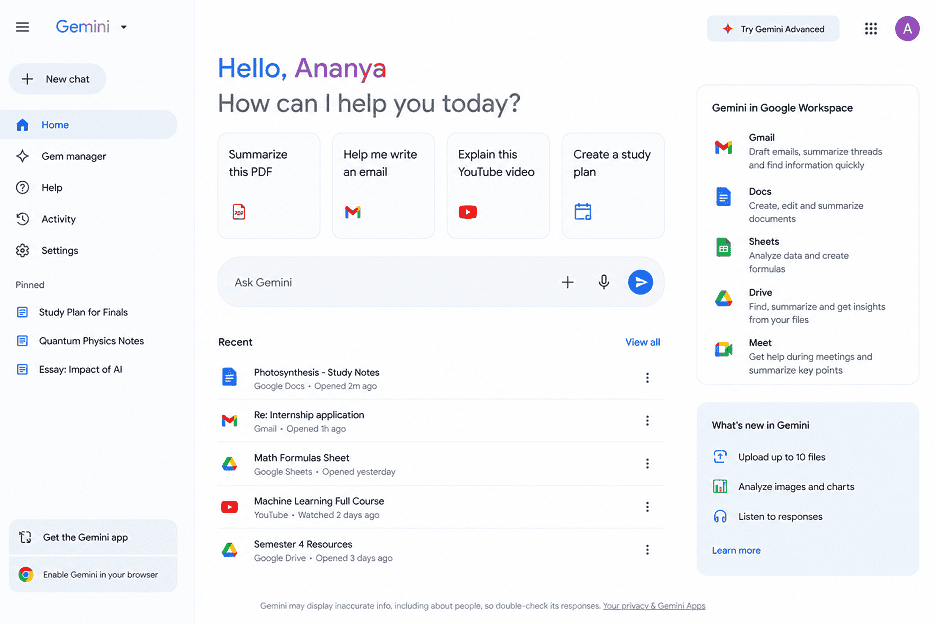The width and height of the screenshot is (936, 624).
Task: Click the microphone icon
Action: coord(604,282)
